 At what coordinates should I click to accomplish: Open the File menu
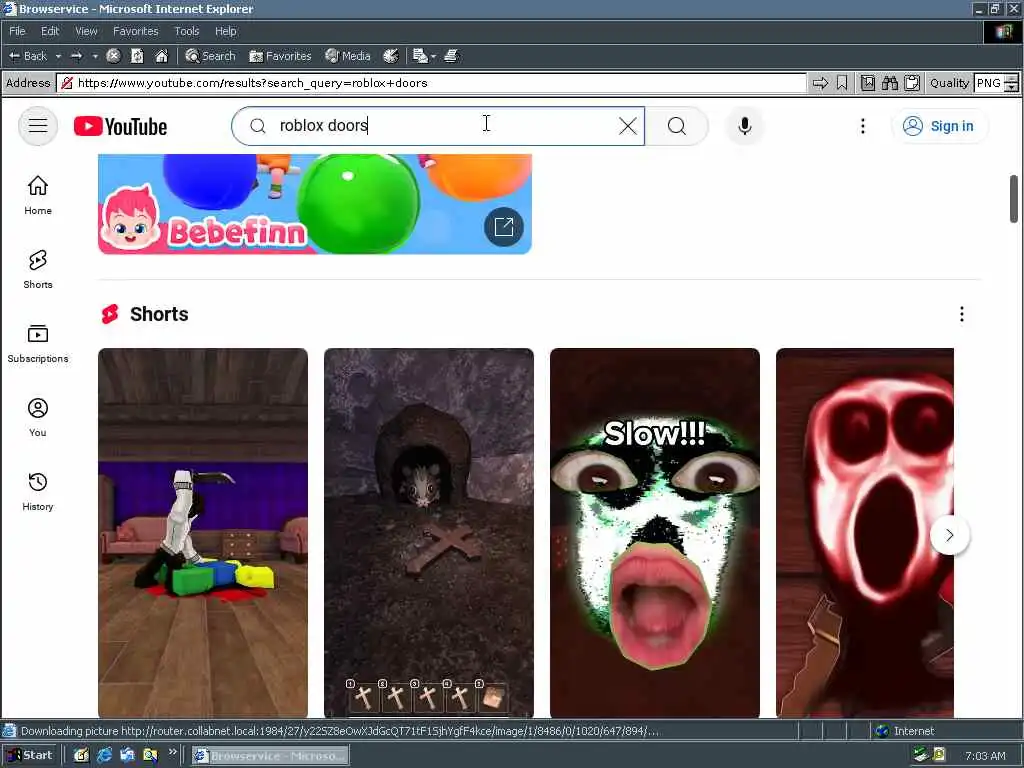click(17, 31)
